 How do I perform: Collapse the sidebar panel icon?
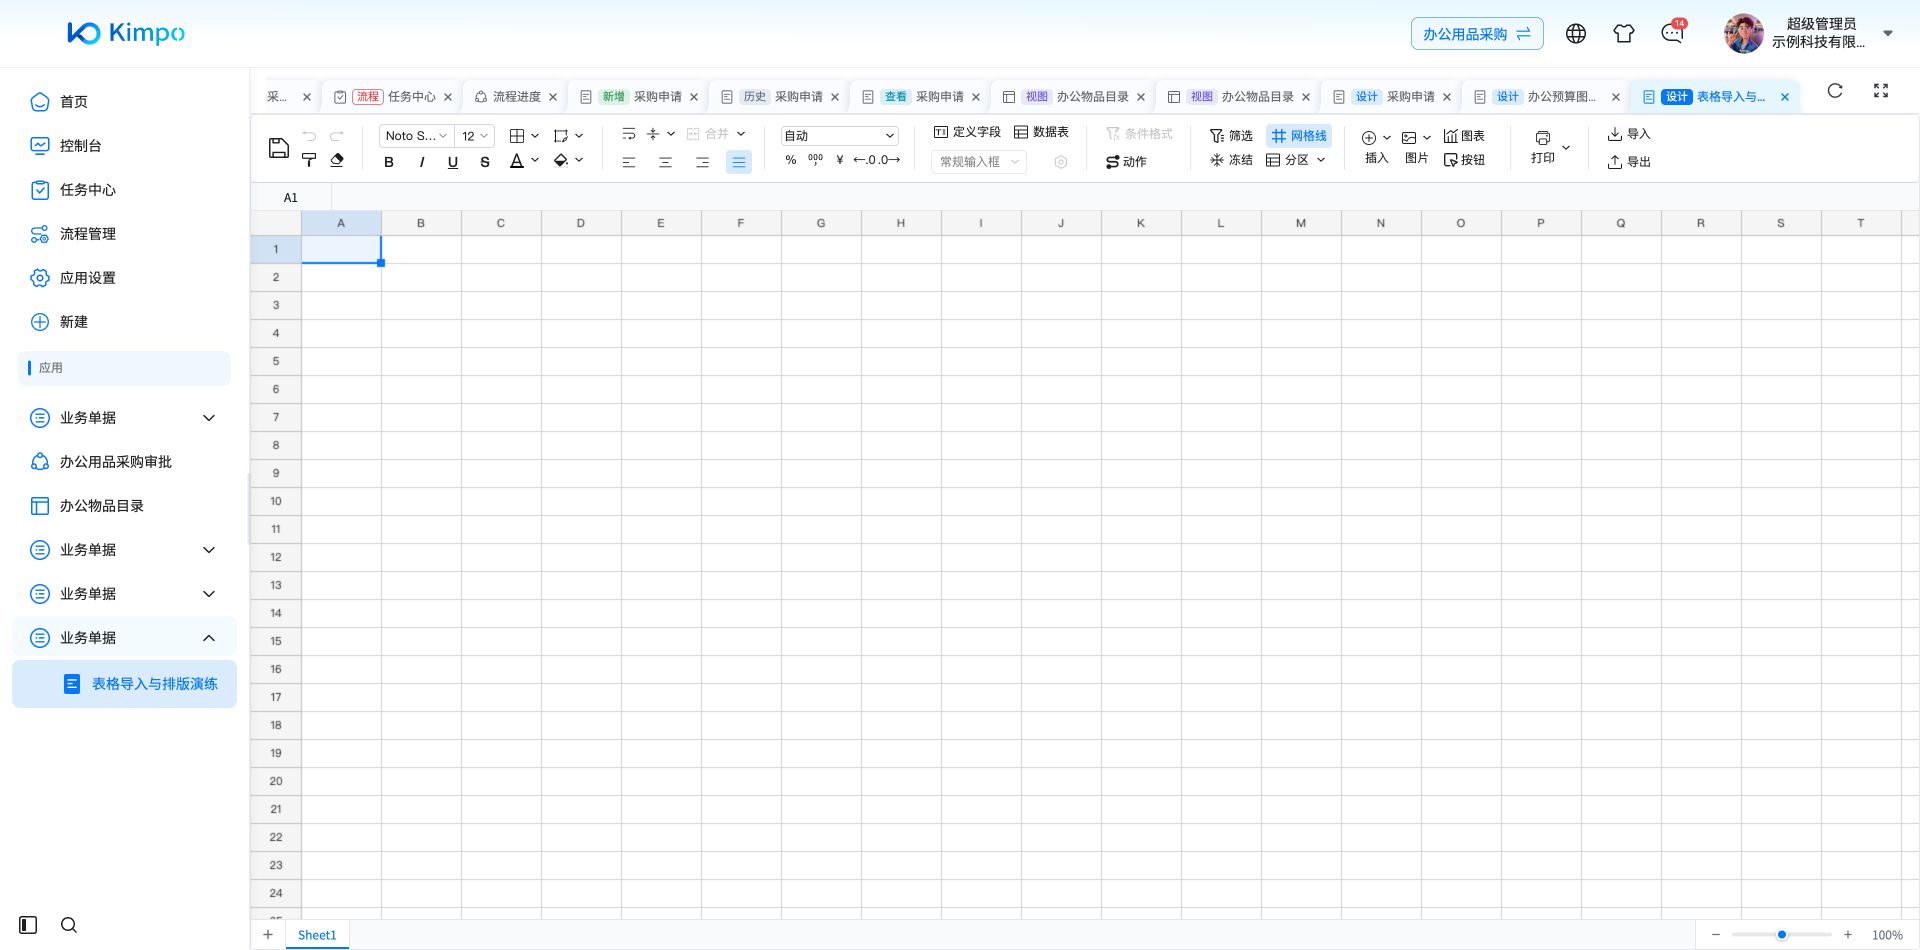tap(28, 925)
